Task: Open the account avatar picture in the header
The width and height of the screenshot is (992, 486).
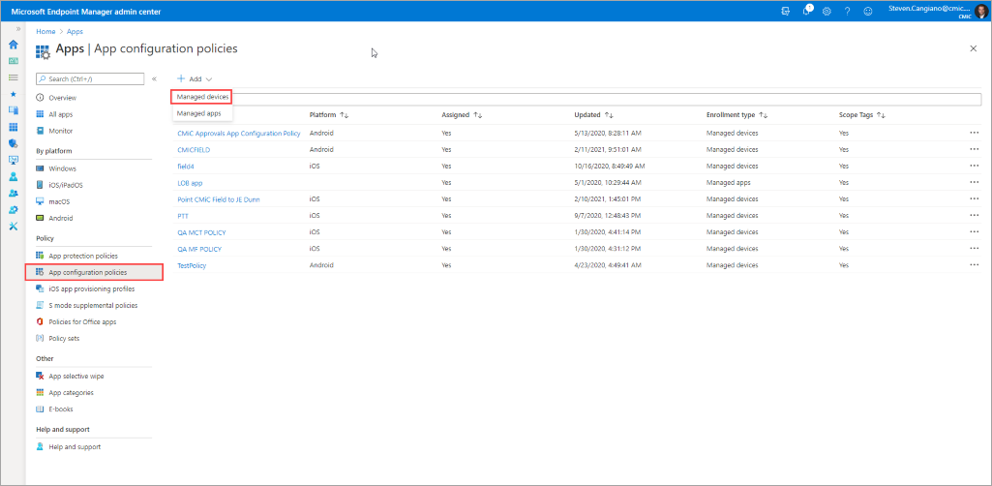Action: click(x=981, y=11)
